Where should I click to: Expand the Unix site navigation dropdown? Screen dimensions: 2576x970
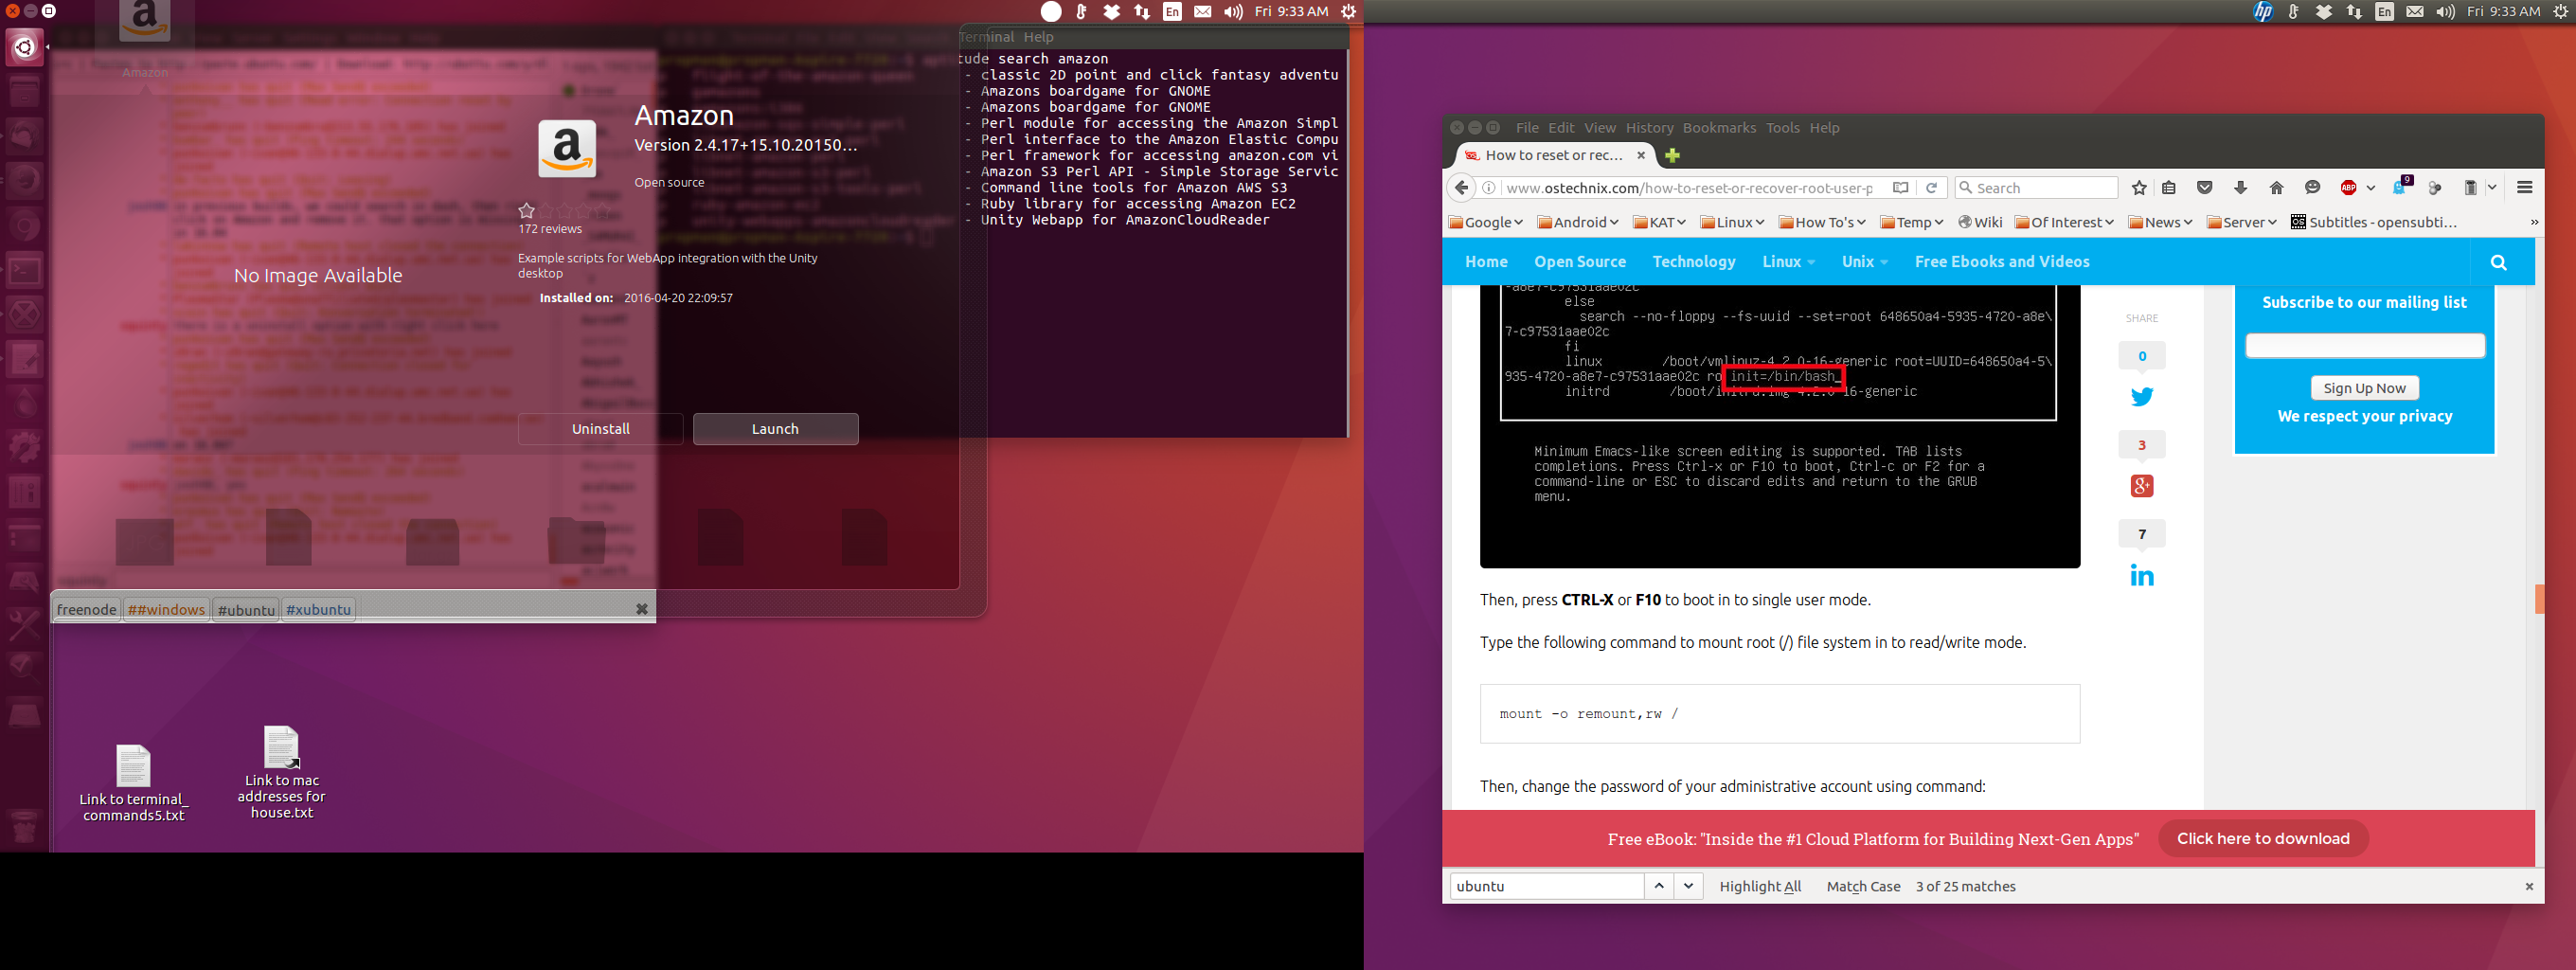[x=1864, y=262]
